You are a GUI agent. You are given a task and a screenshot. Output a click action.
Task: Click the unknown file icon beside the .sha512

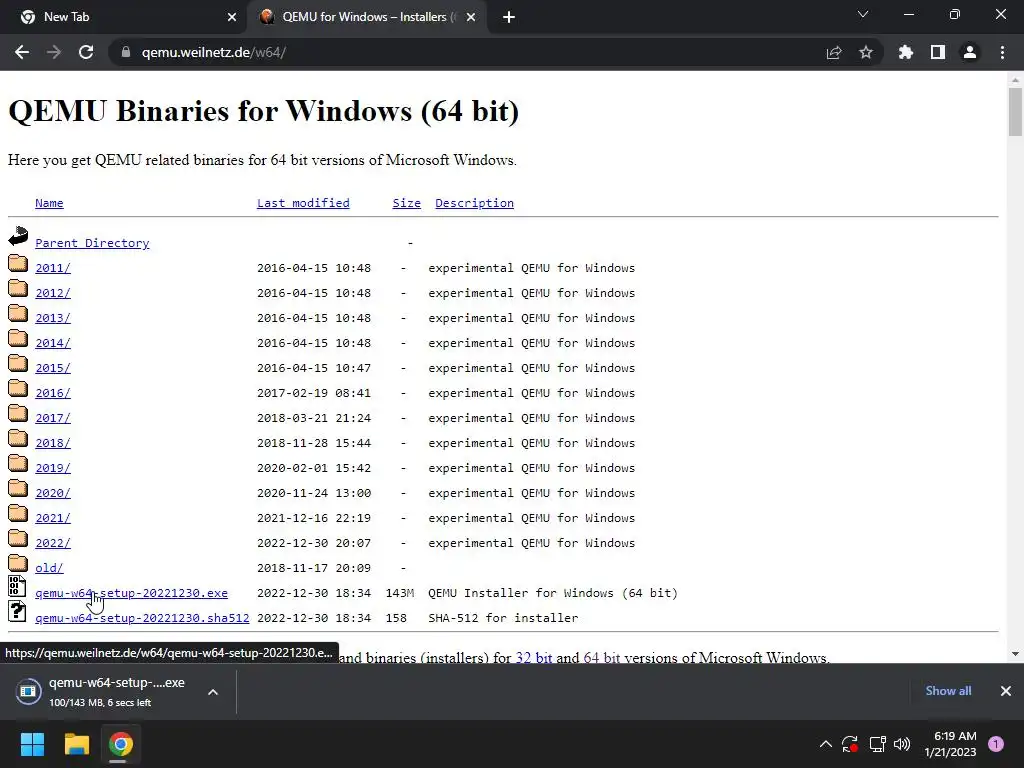click(17, 611)
